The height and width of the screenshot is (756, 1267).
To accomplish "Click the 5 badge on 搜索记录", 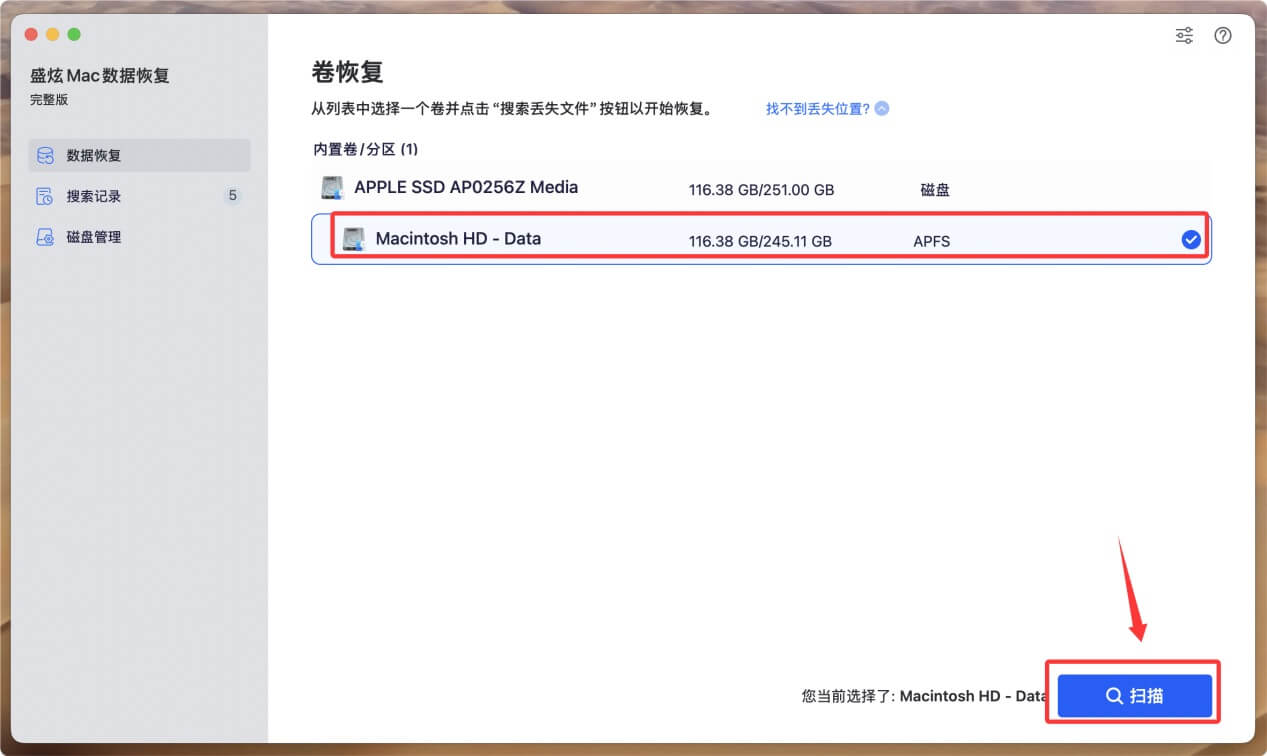I will pos(232,196).
